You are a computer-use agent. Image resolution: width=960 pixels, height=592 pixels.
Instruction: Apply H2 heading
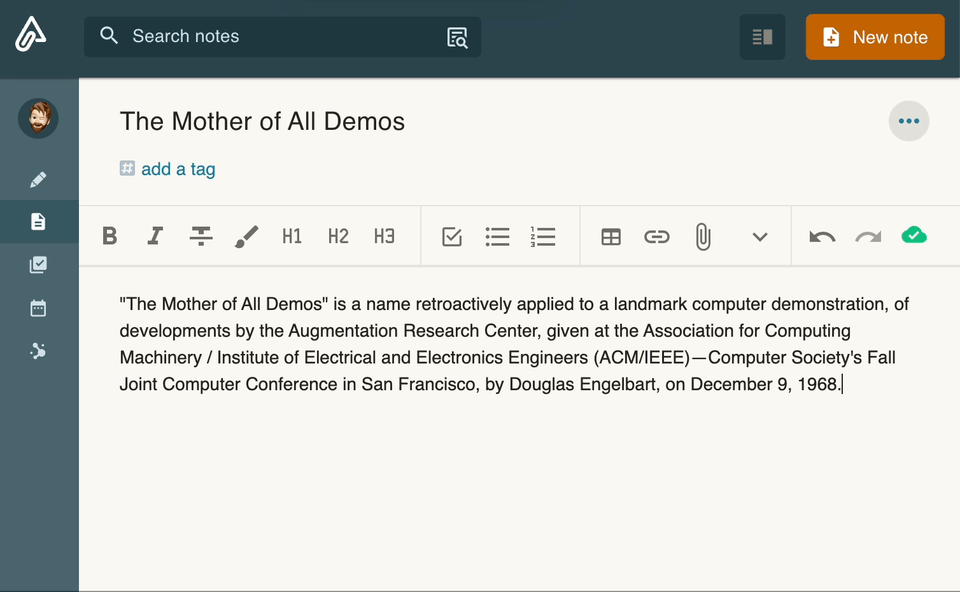[338, 236]
